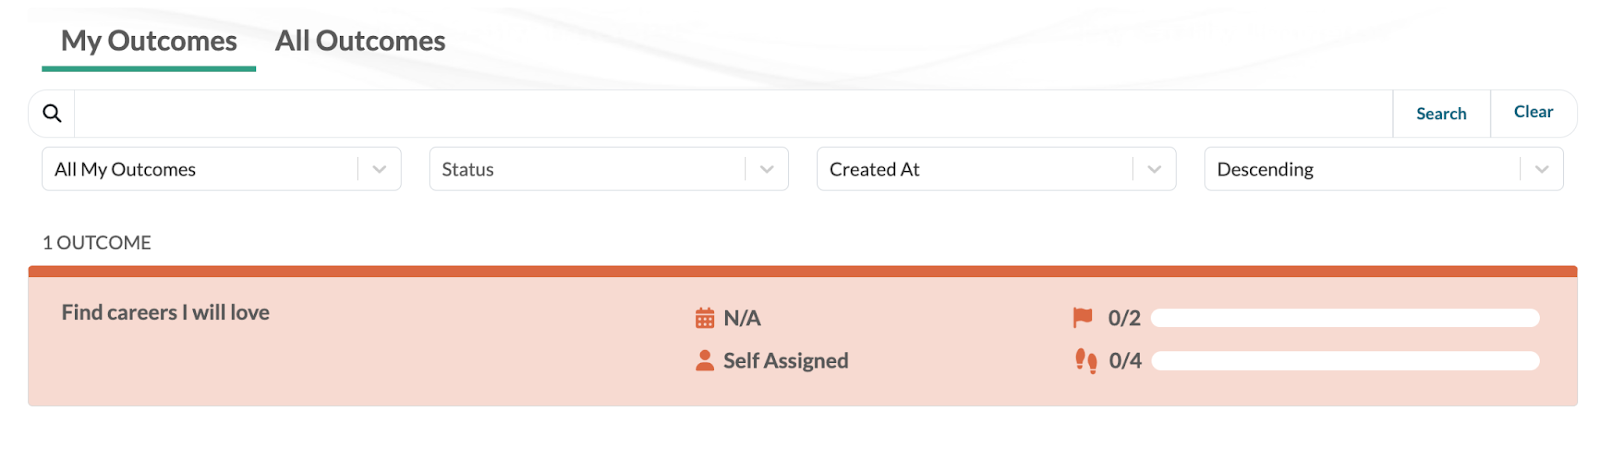This screenshot has height=452, width=1600.
Task: Switch to the My Outcomes tab
Action: (149, 41)
